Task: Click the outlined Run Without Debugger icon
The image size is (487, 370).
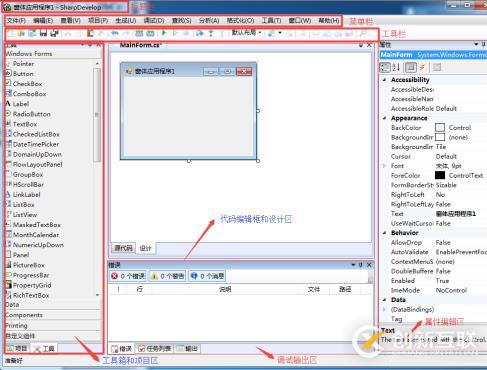Action: [x=175, y=33]
